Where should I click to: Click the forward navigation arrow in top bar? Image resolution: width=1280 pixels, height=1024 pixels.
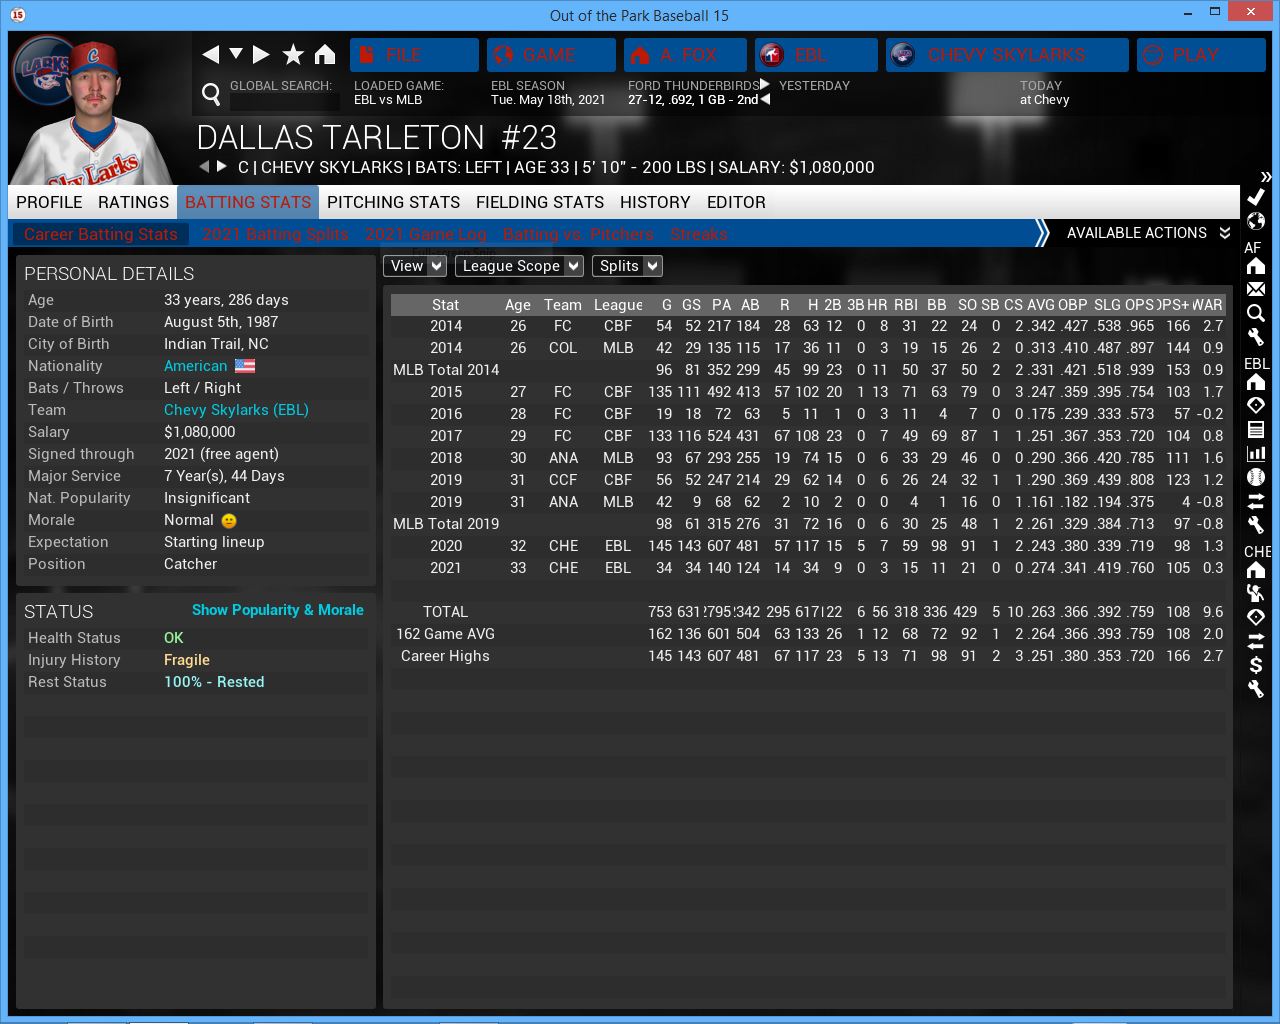coord(261,54)
